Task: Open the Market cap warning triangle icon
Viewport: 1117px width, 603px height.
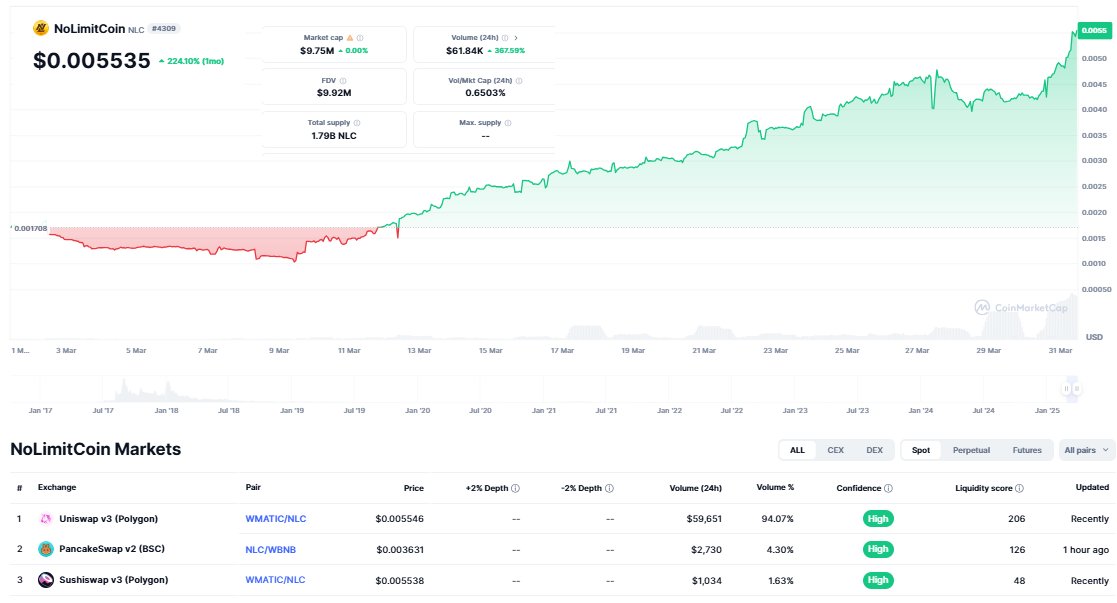Action: (x=350, y=38)
